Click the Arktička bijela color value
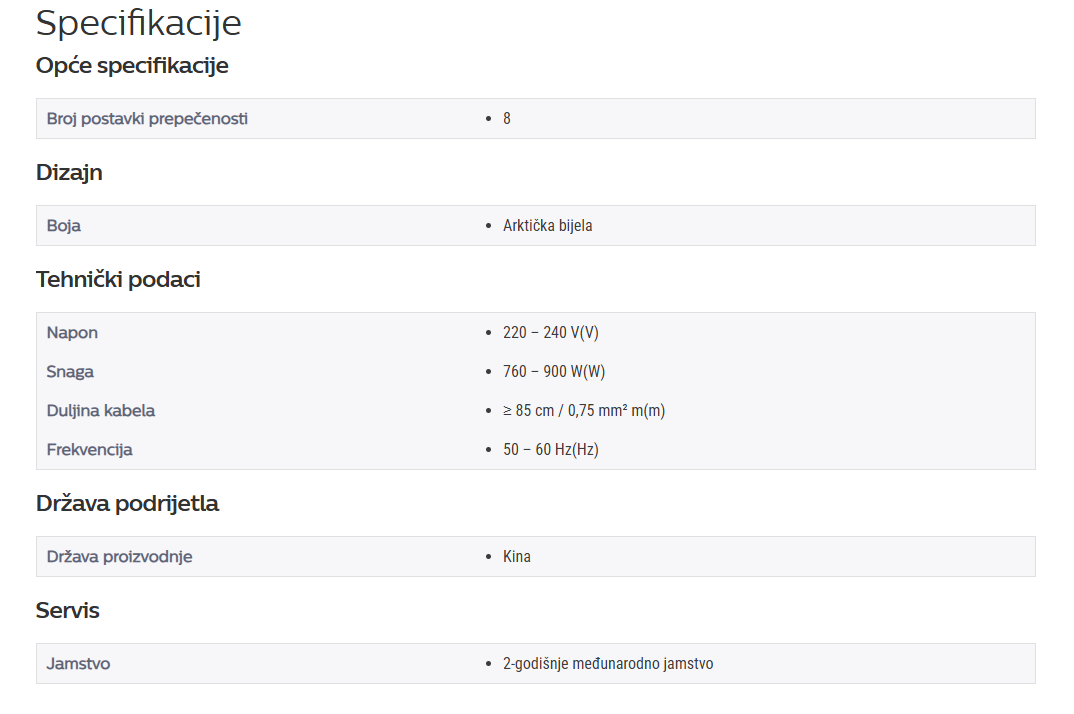 point(547,225)
